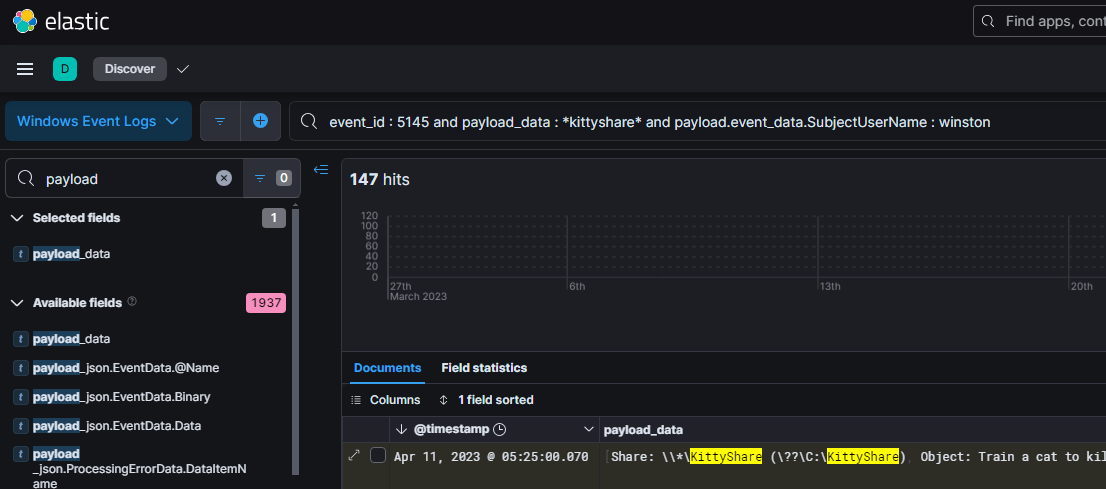
Task: Select the Documents tab
Action: [387, 368]
